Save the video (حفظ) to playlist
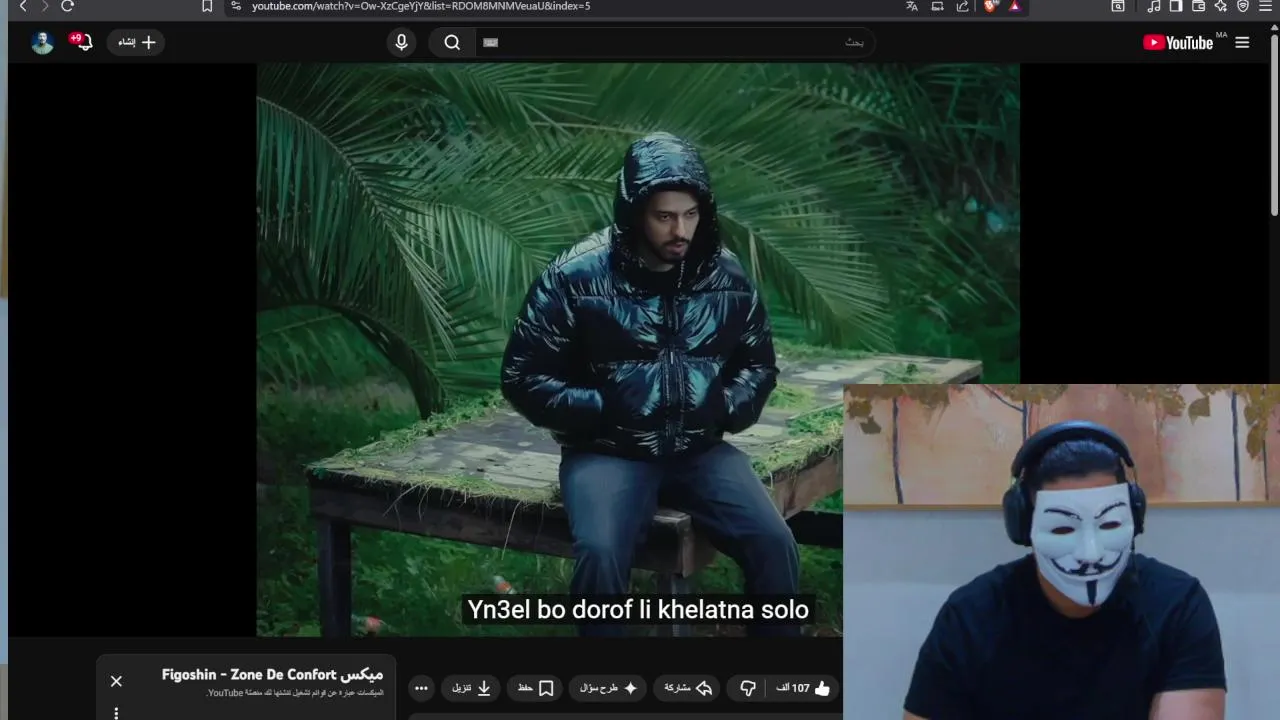This screenshot has width=1280, height=720. [x=536, y=688]
